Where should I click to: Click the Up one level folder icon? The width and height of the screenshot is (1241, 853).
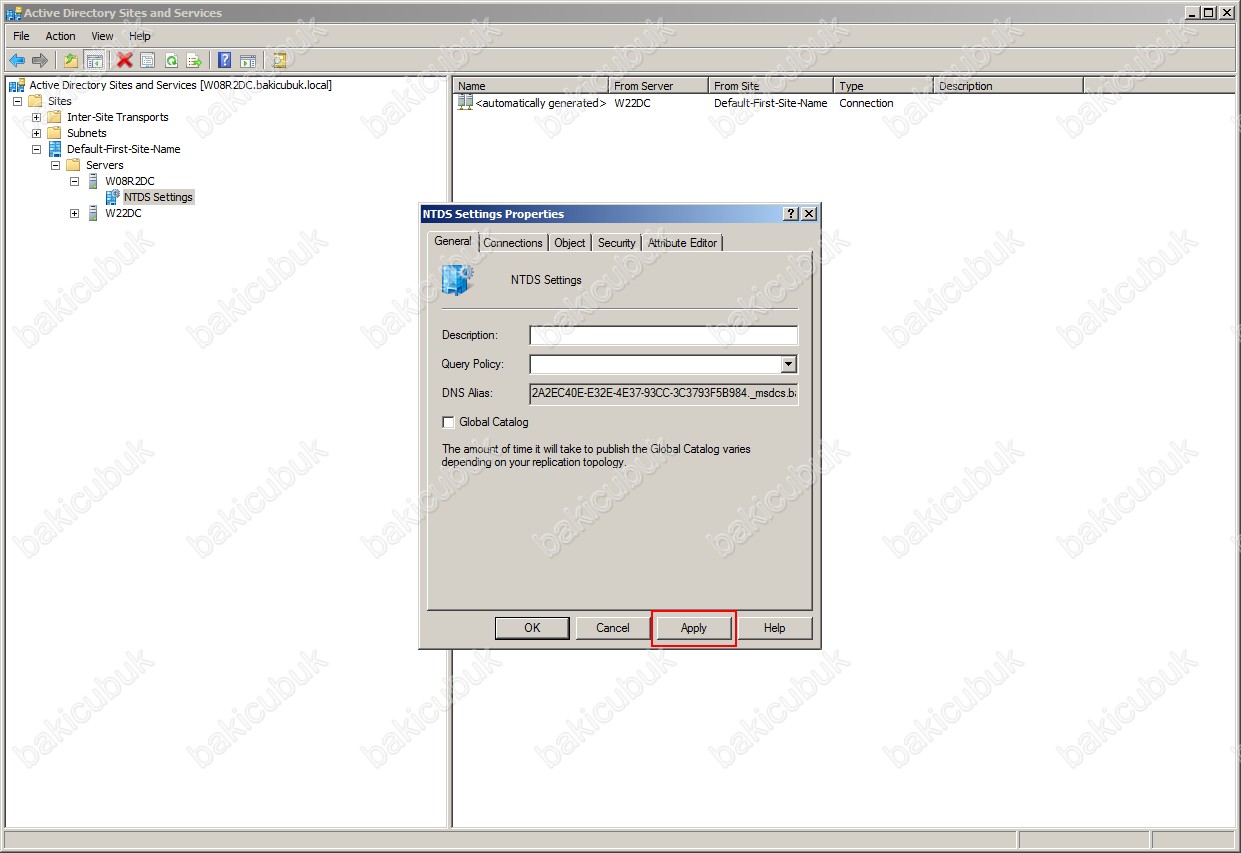[71, 60]
